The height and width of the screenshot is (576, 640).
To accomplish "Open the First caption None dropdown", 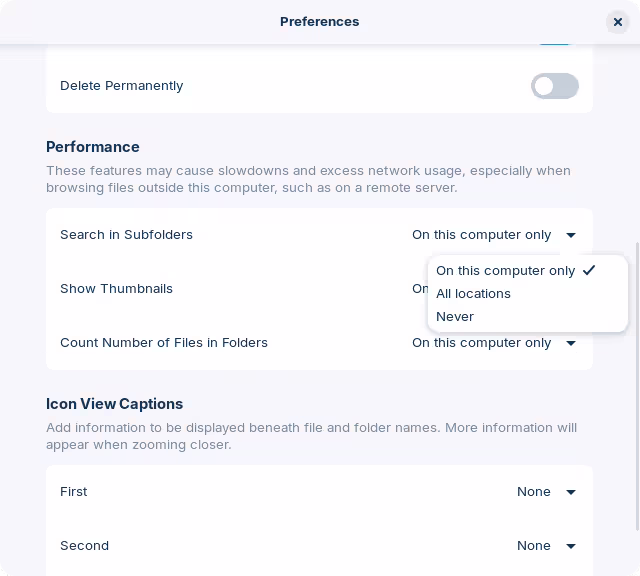I will point(547,491).
